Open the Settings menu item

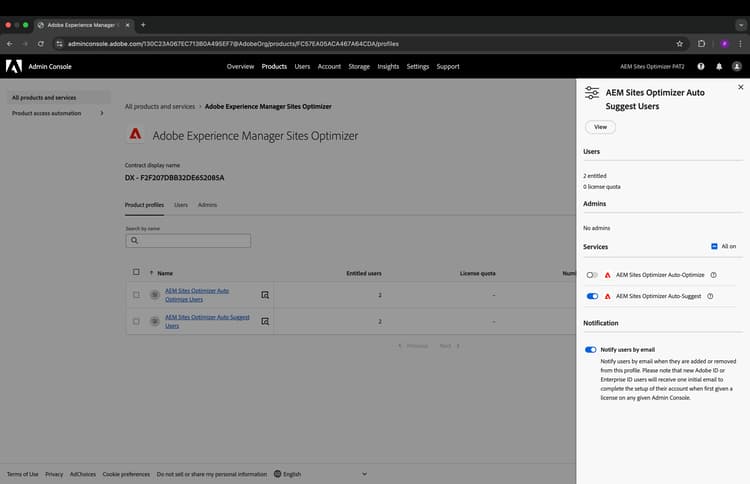click(x=418, y=66)
